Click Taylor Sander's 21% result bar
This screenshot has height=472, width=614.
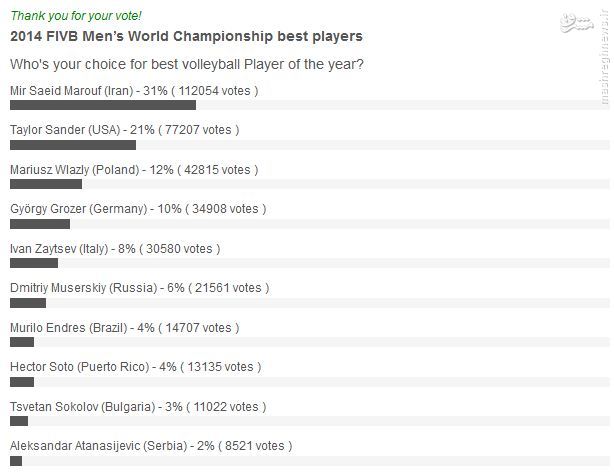click(72, 145)
